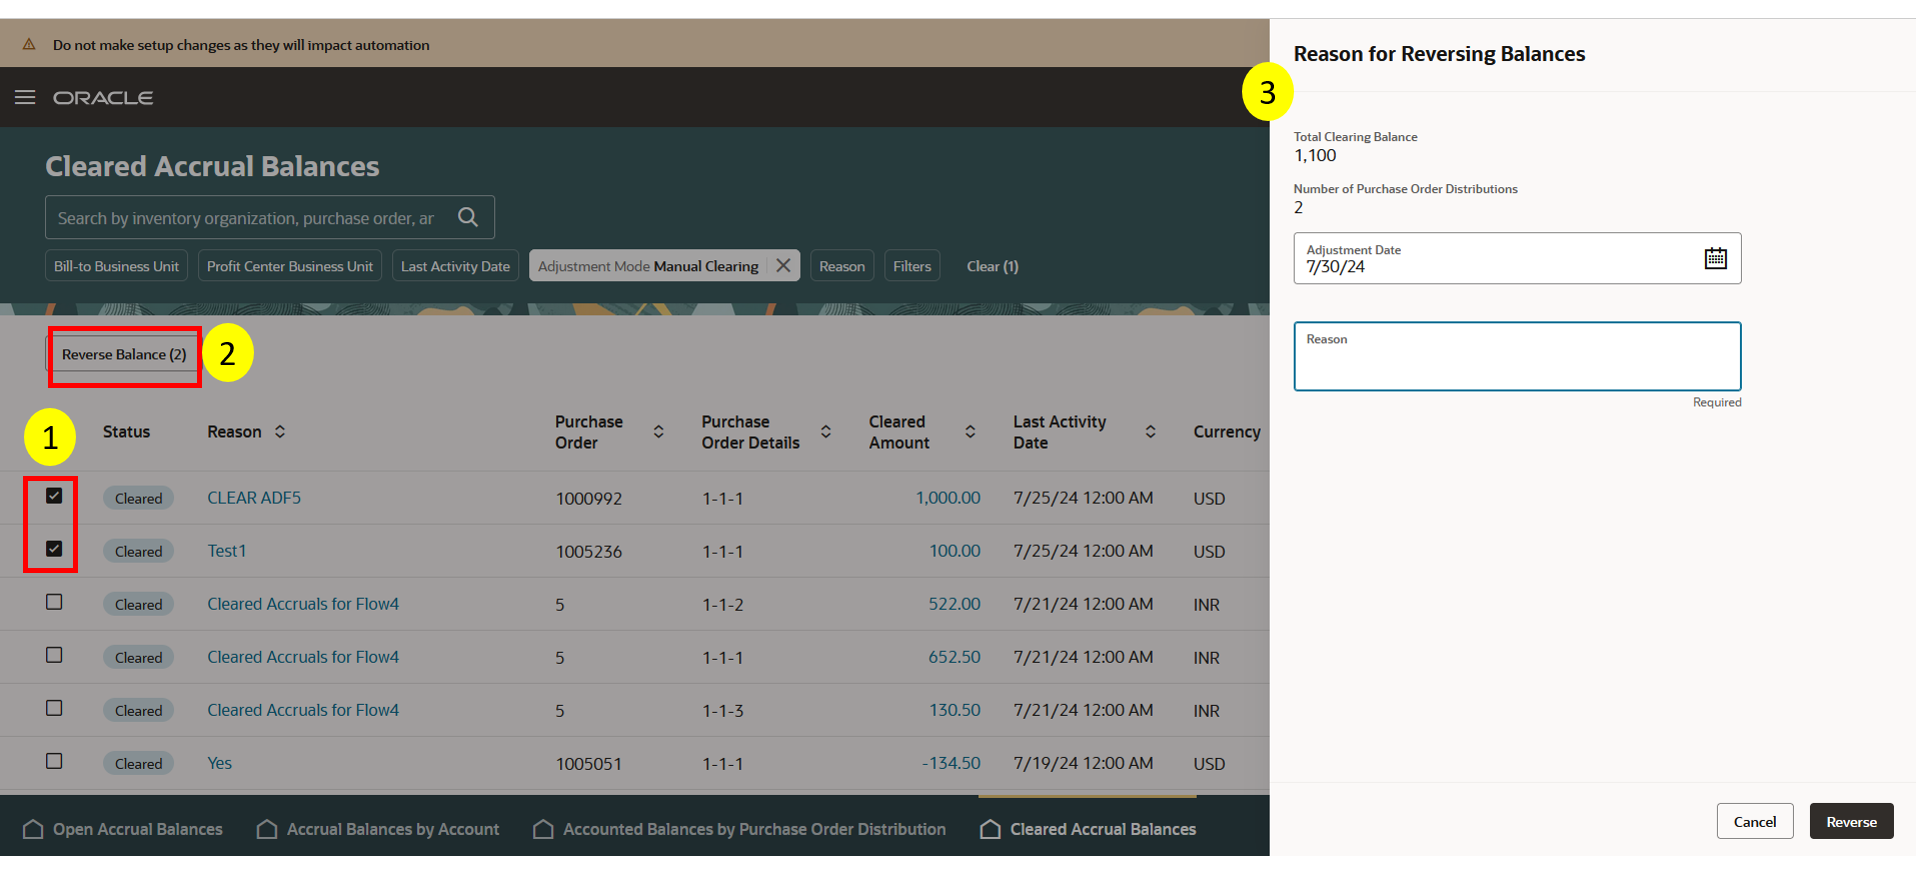
Task: Open the Adjustment Date calendar picker
Action: click(1715, 258)
